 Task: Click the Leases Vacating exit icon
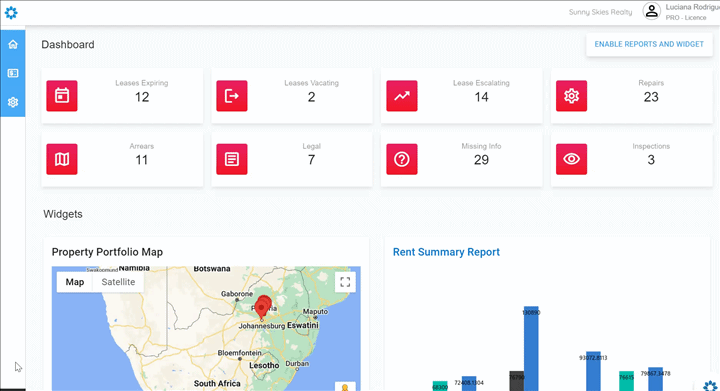(232, 96)
